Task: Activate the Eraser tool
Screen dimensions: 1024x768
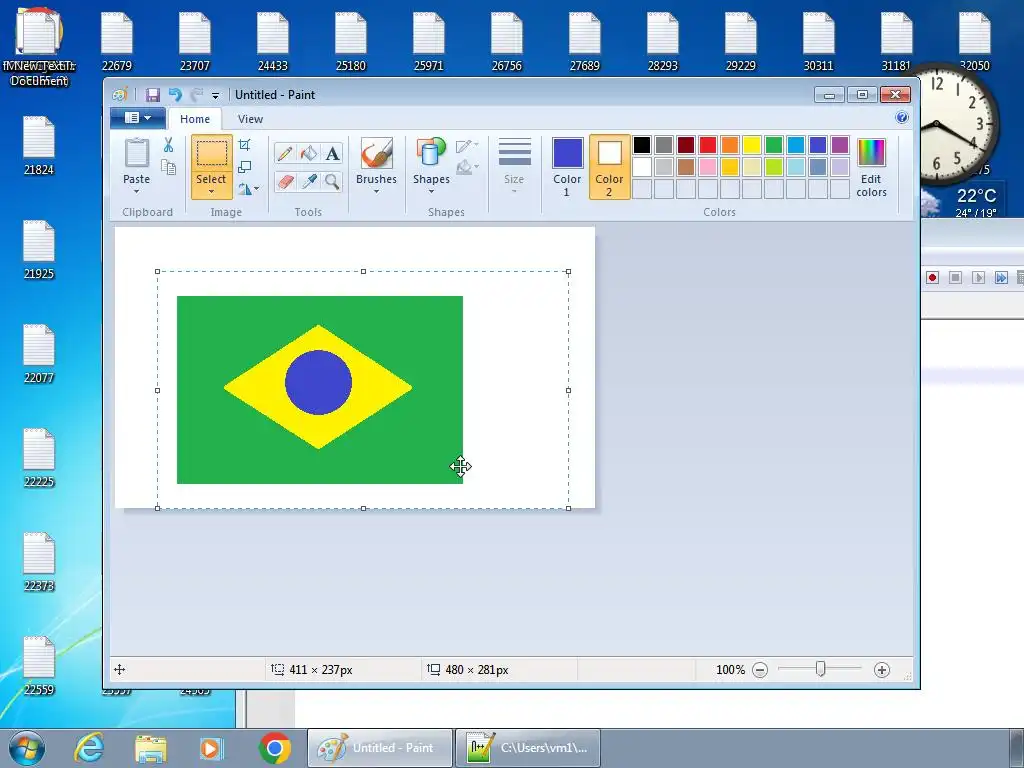Action: pyautogui.click(x=285, y=181)
